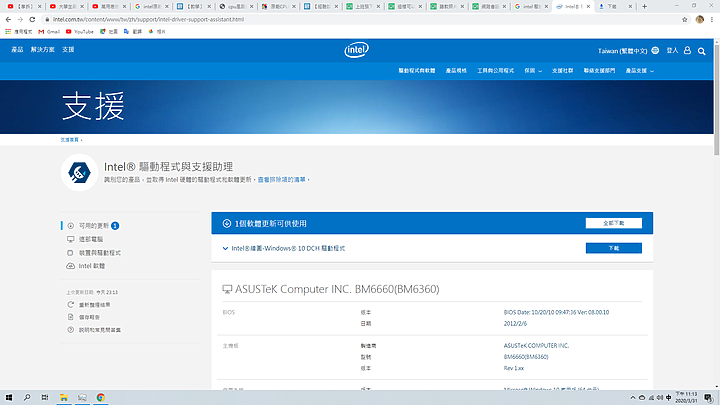Click the user account sign-in icon
Viewport: 720px width, 405px height.
click(687, 51)
